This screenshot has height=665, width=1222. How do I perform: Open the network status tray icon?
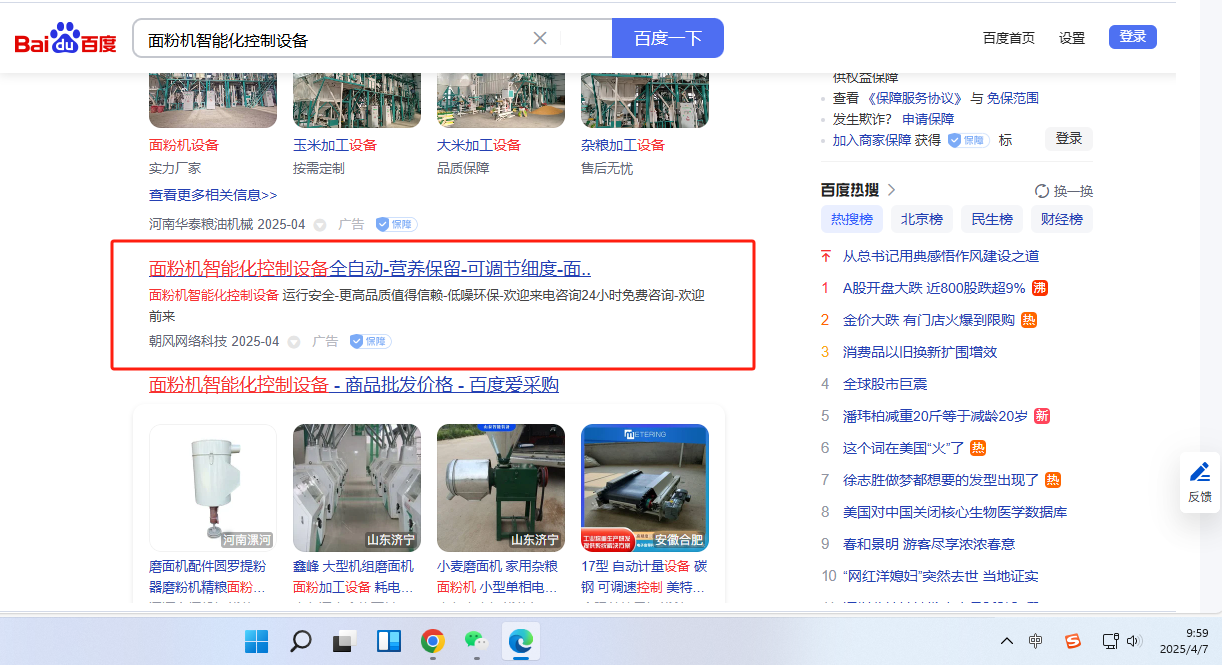pos(1110,641)
